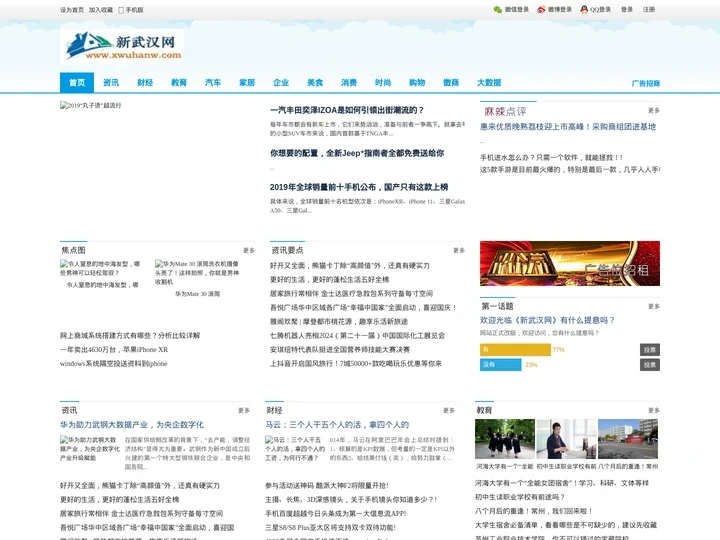Click 投票 button for 没有 option
720x540 pixels.
(x=650, y=365)
